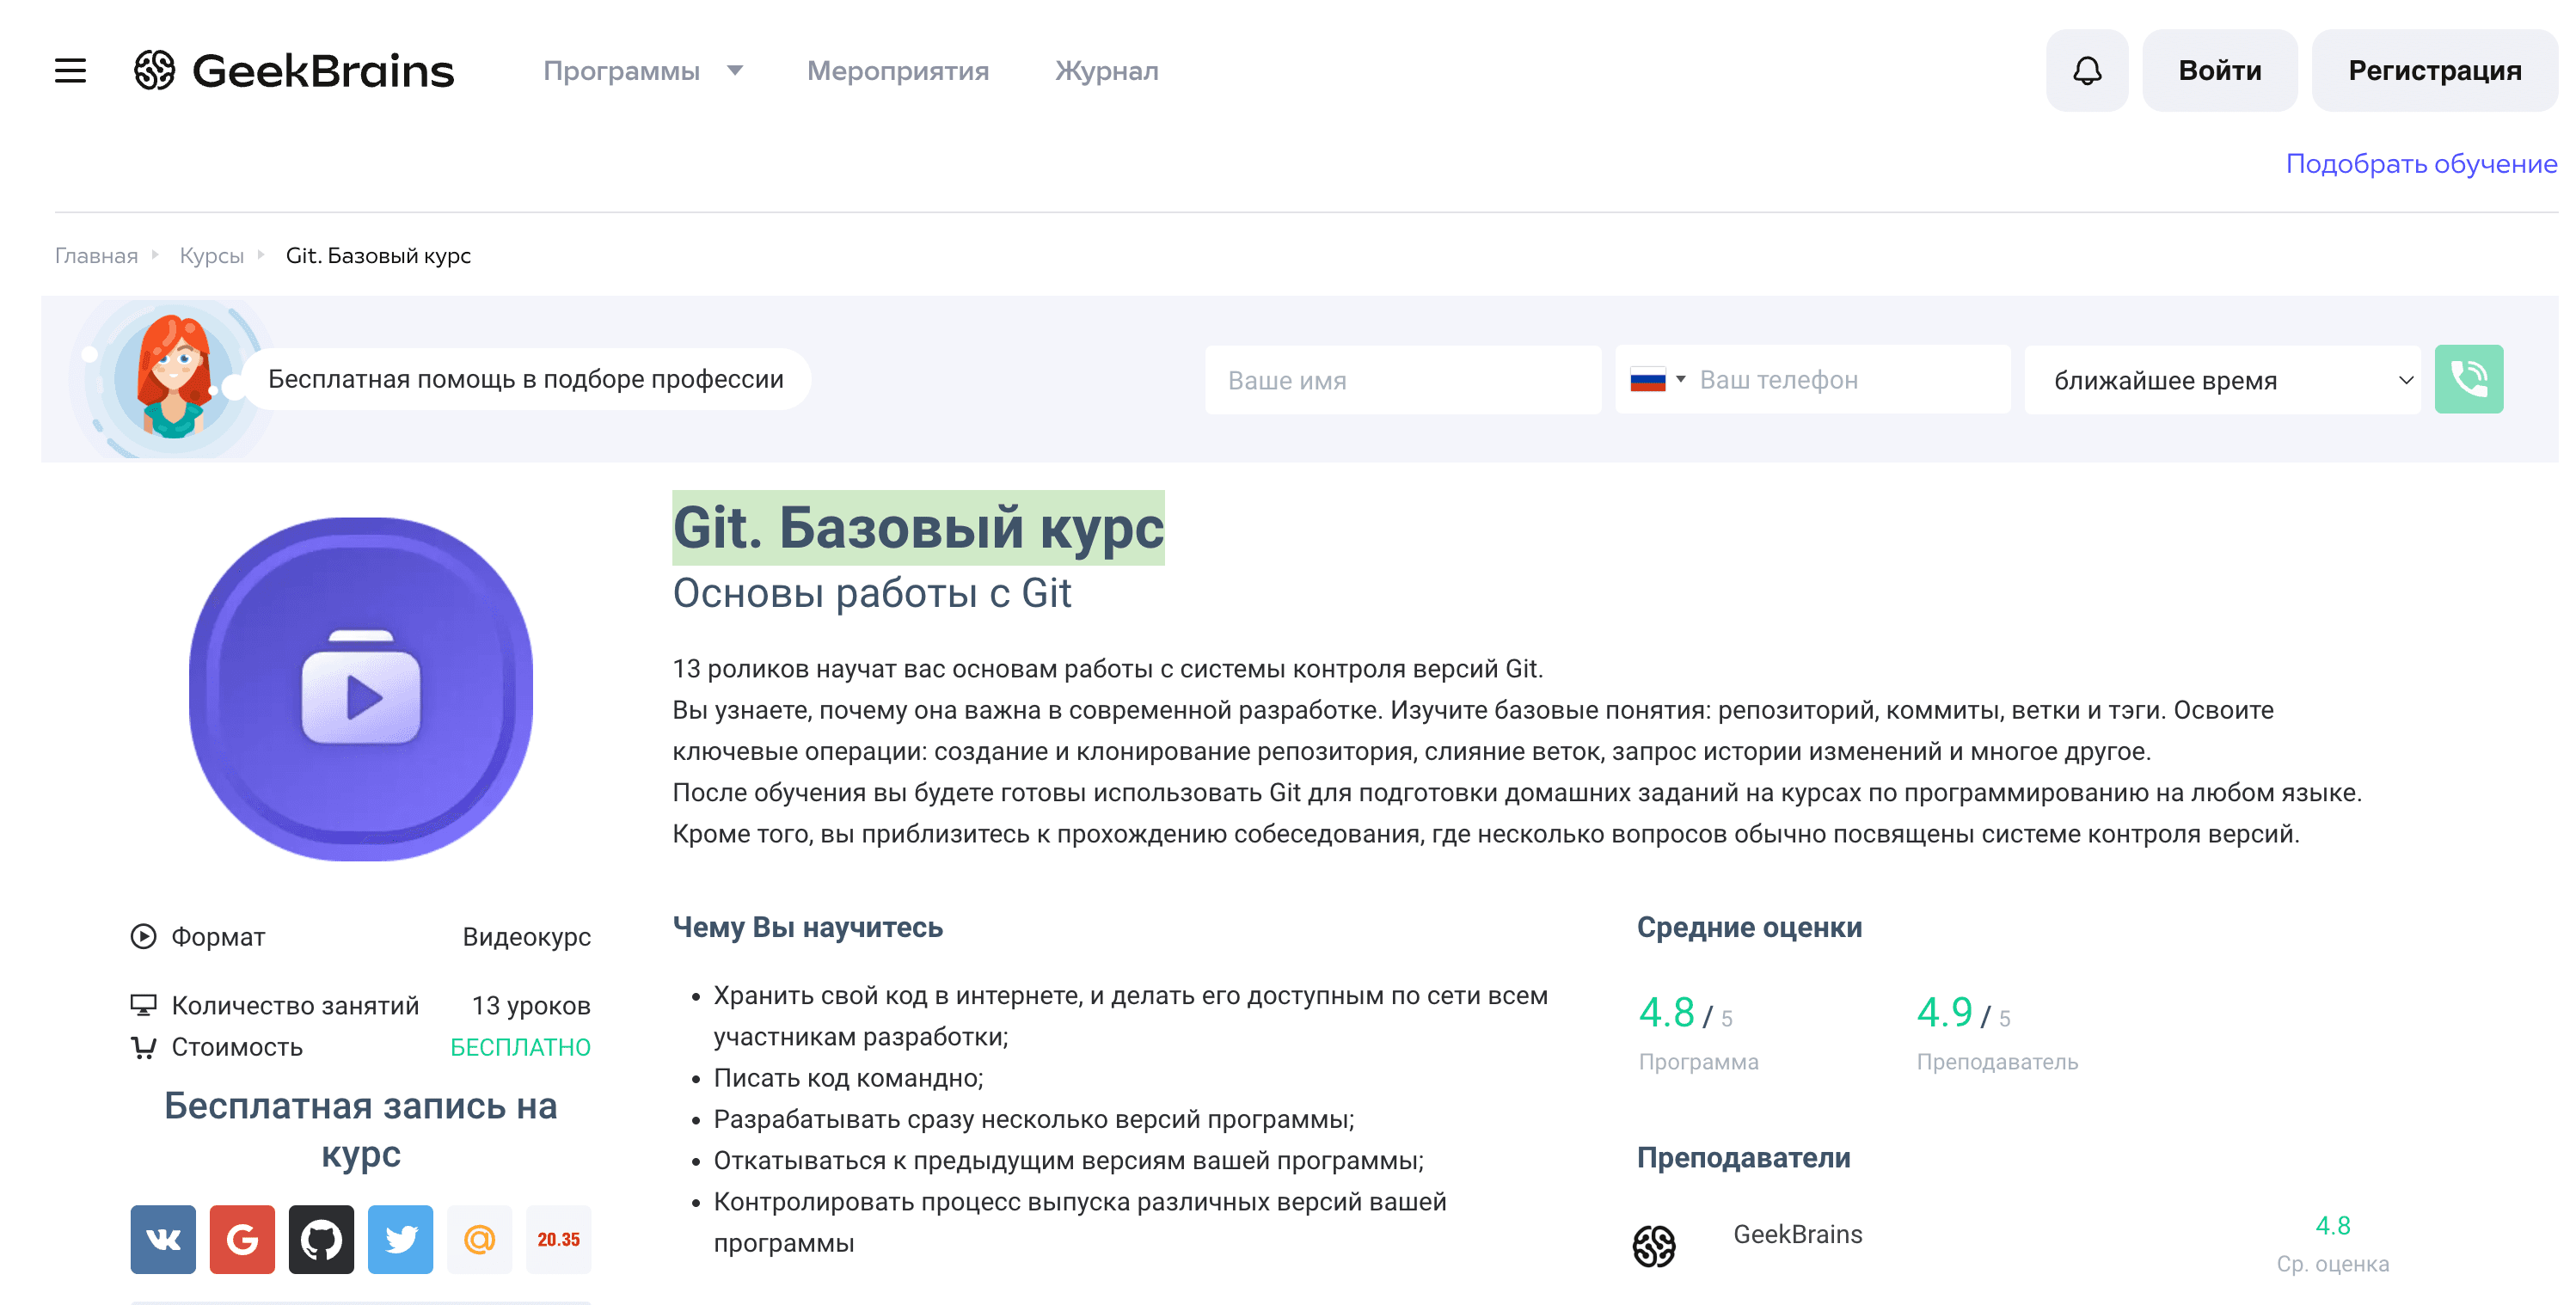
Task: Share via Twitter bird icon
Action: coord(400,1239)
